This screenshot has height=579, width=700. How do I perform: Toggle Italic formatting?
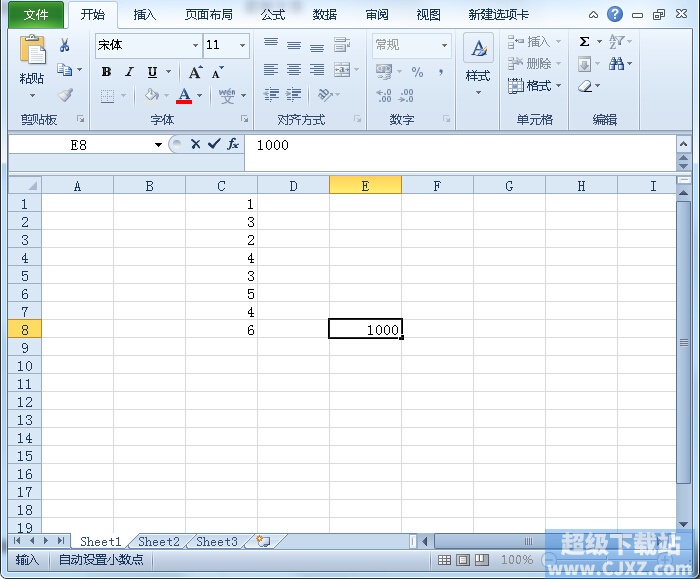129,72
